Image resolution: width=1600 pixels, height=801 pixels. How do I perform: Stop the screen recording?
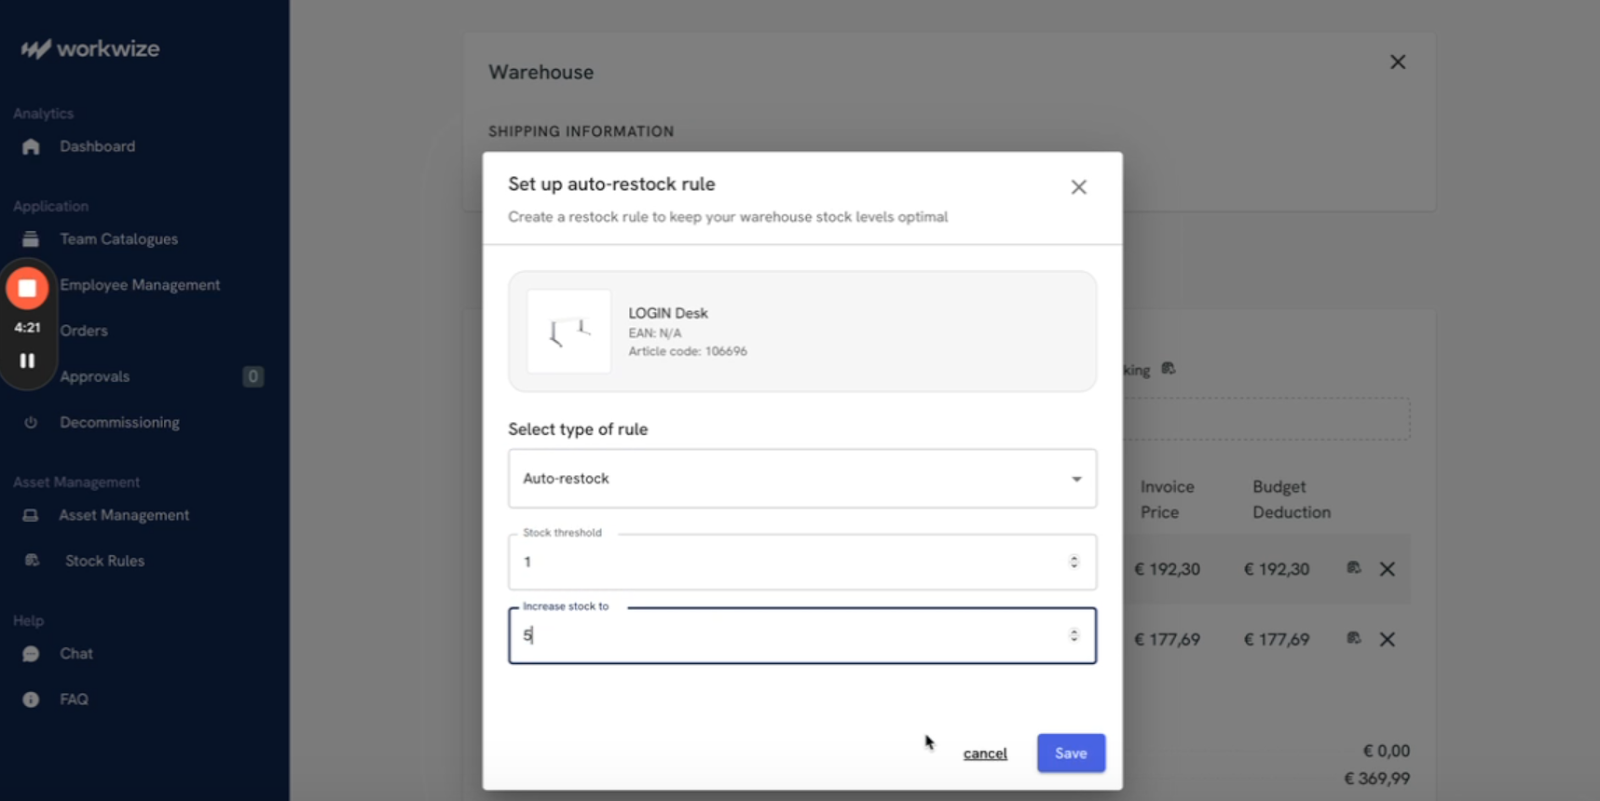(27, 289)
